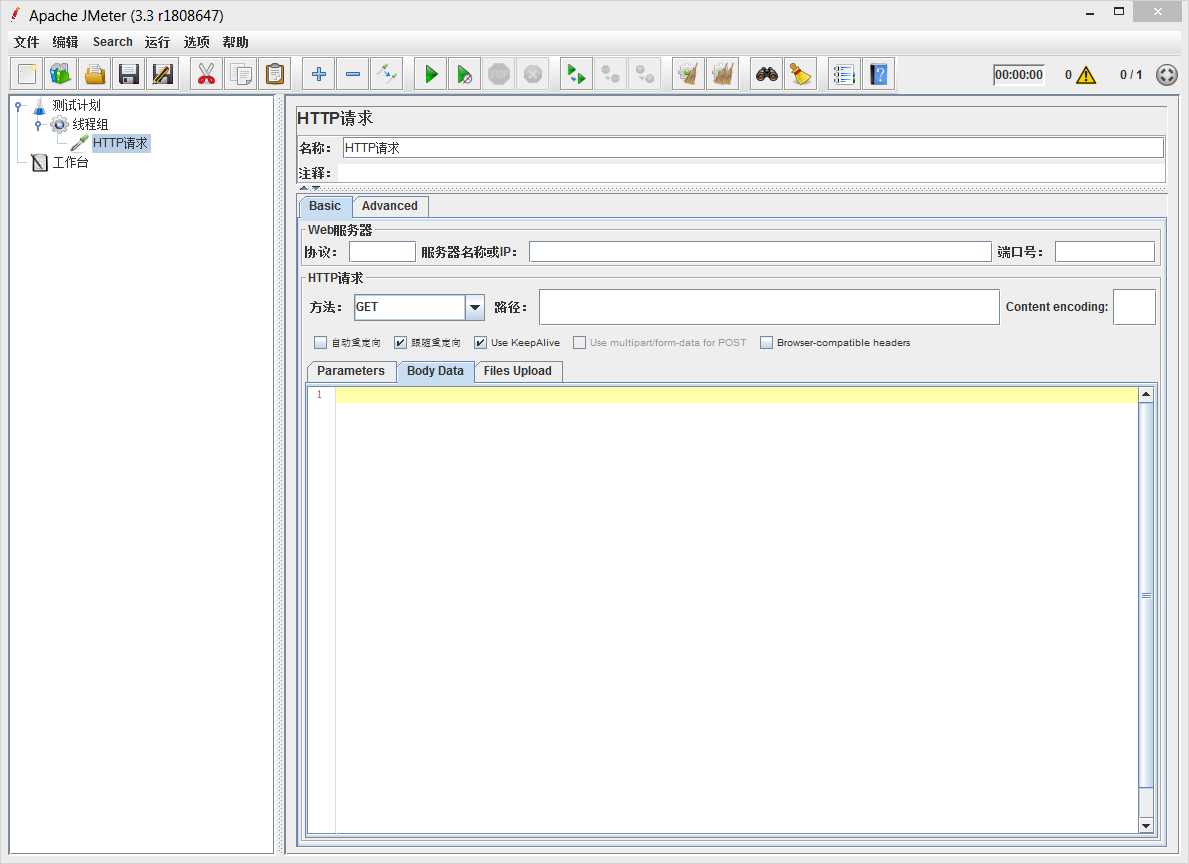Click the Toggle enable/disable icon

coord(387,74)
